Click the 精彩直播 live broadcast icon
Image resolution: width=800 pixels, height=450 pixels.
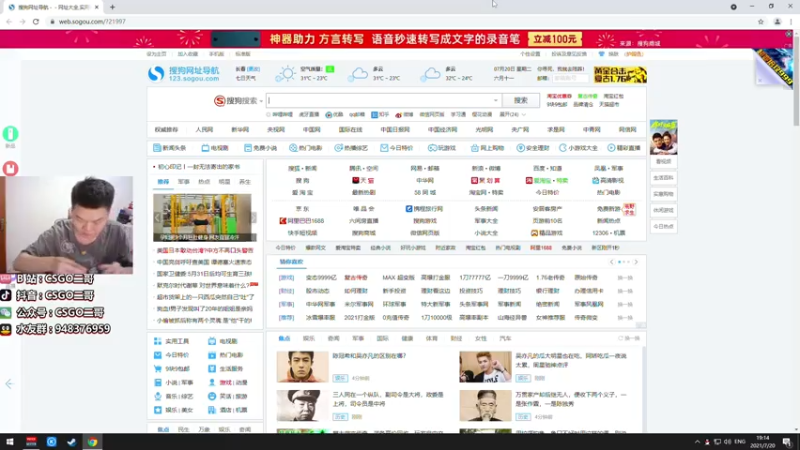[x=611, y=148]
